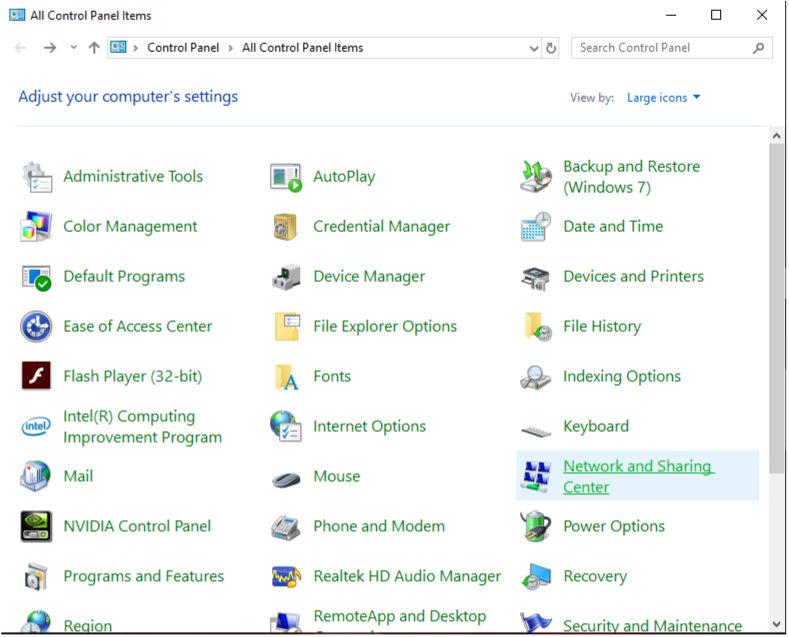789x637 pixels.
Task: Open the recent locations dropdown arrow
Action: [74, 47]
